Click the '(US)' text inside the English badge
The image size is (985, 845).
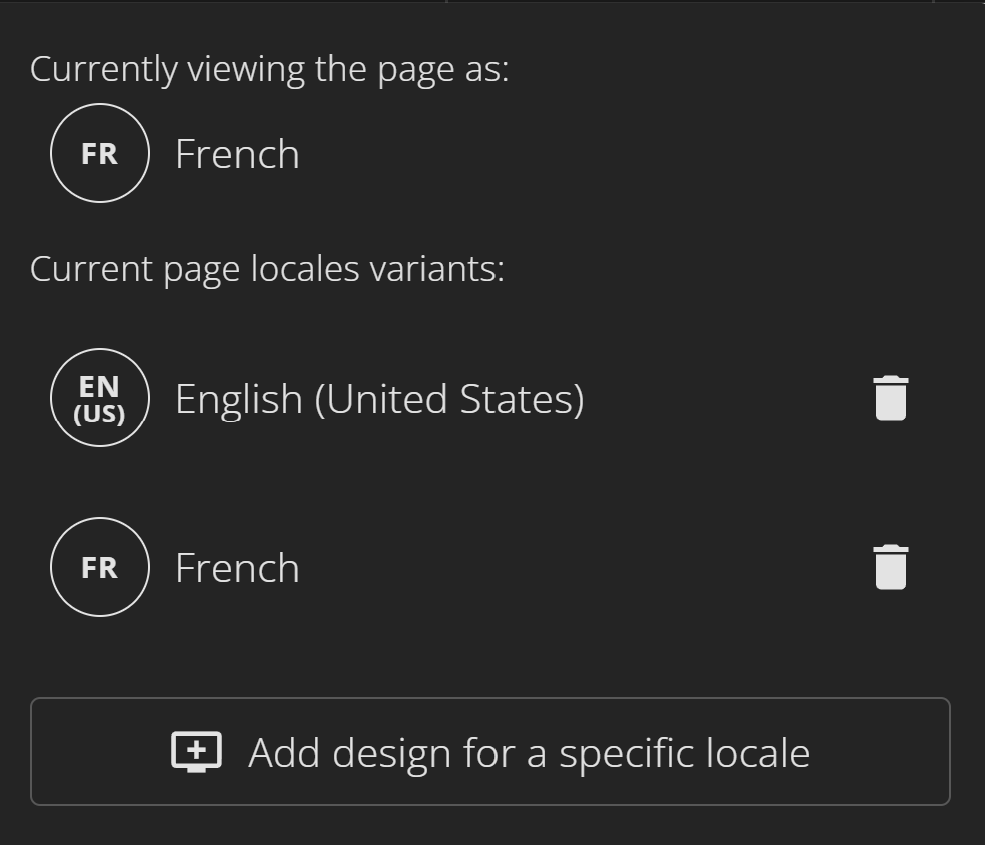click(100, 413)
